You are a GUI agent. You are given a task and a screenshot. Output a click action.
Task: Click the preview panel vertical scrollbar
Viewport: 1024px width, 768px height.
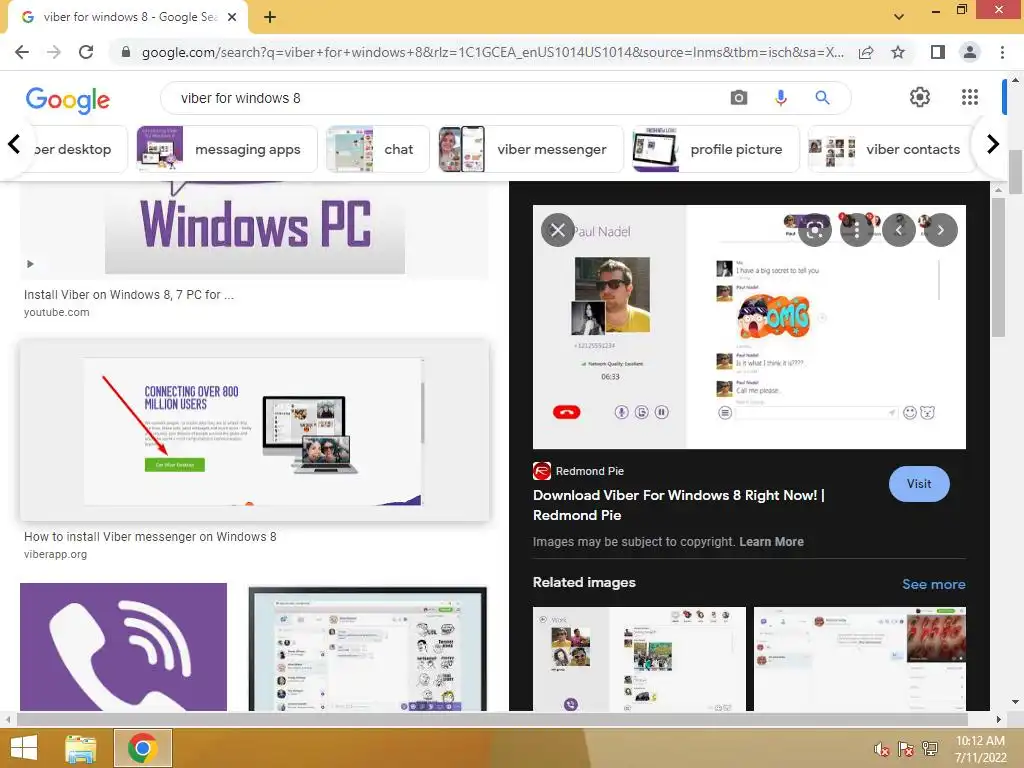[x=998, y=266]
